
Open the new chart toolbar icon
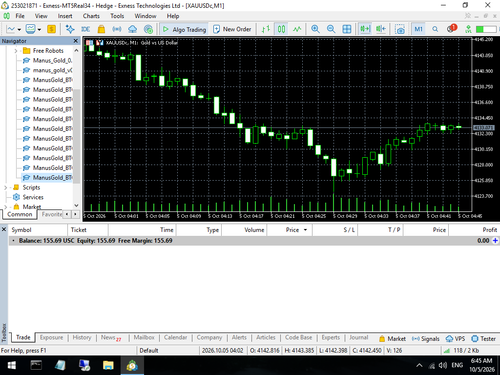11,29
